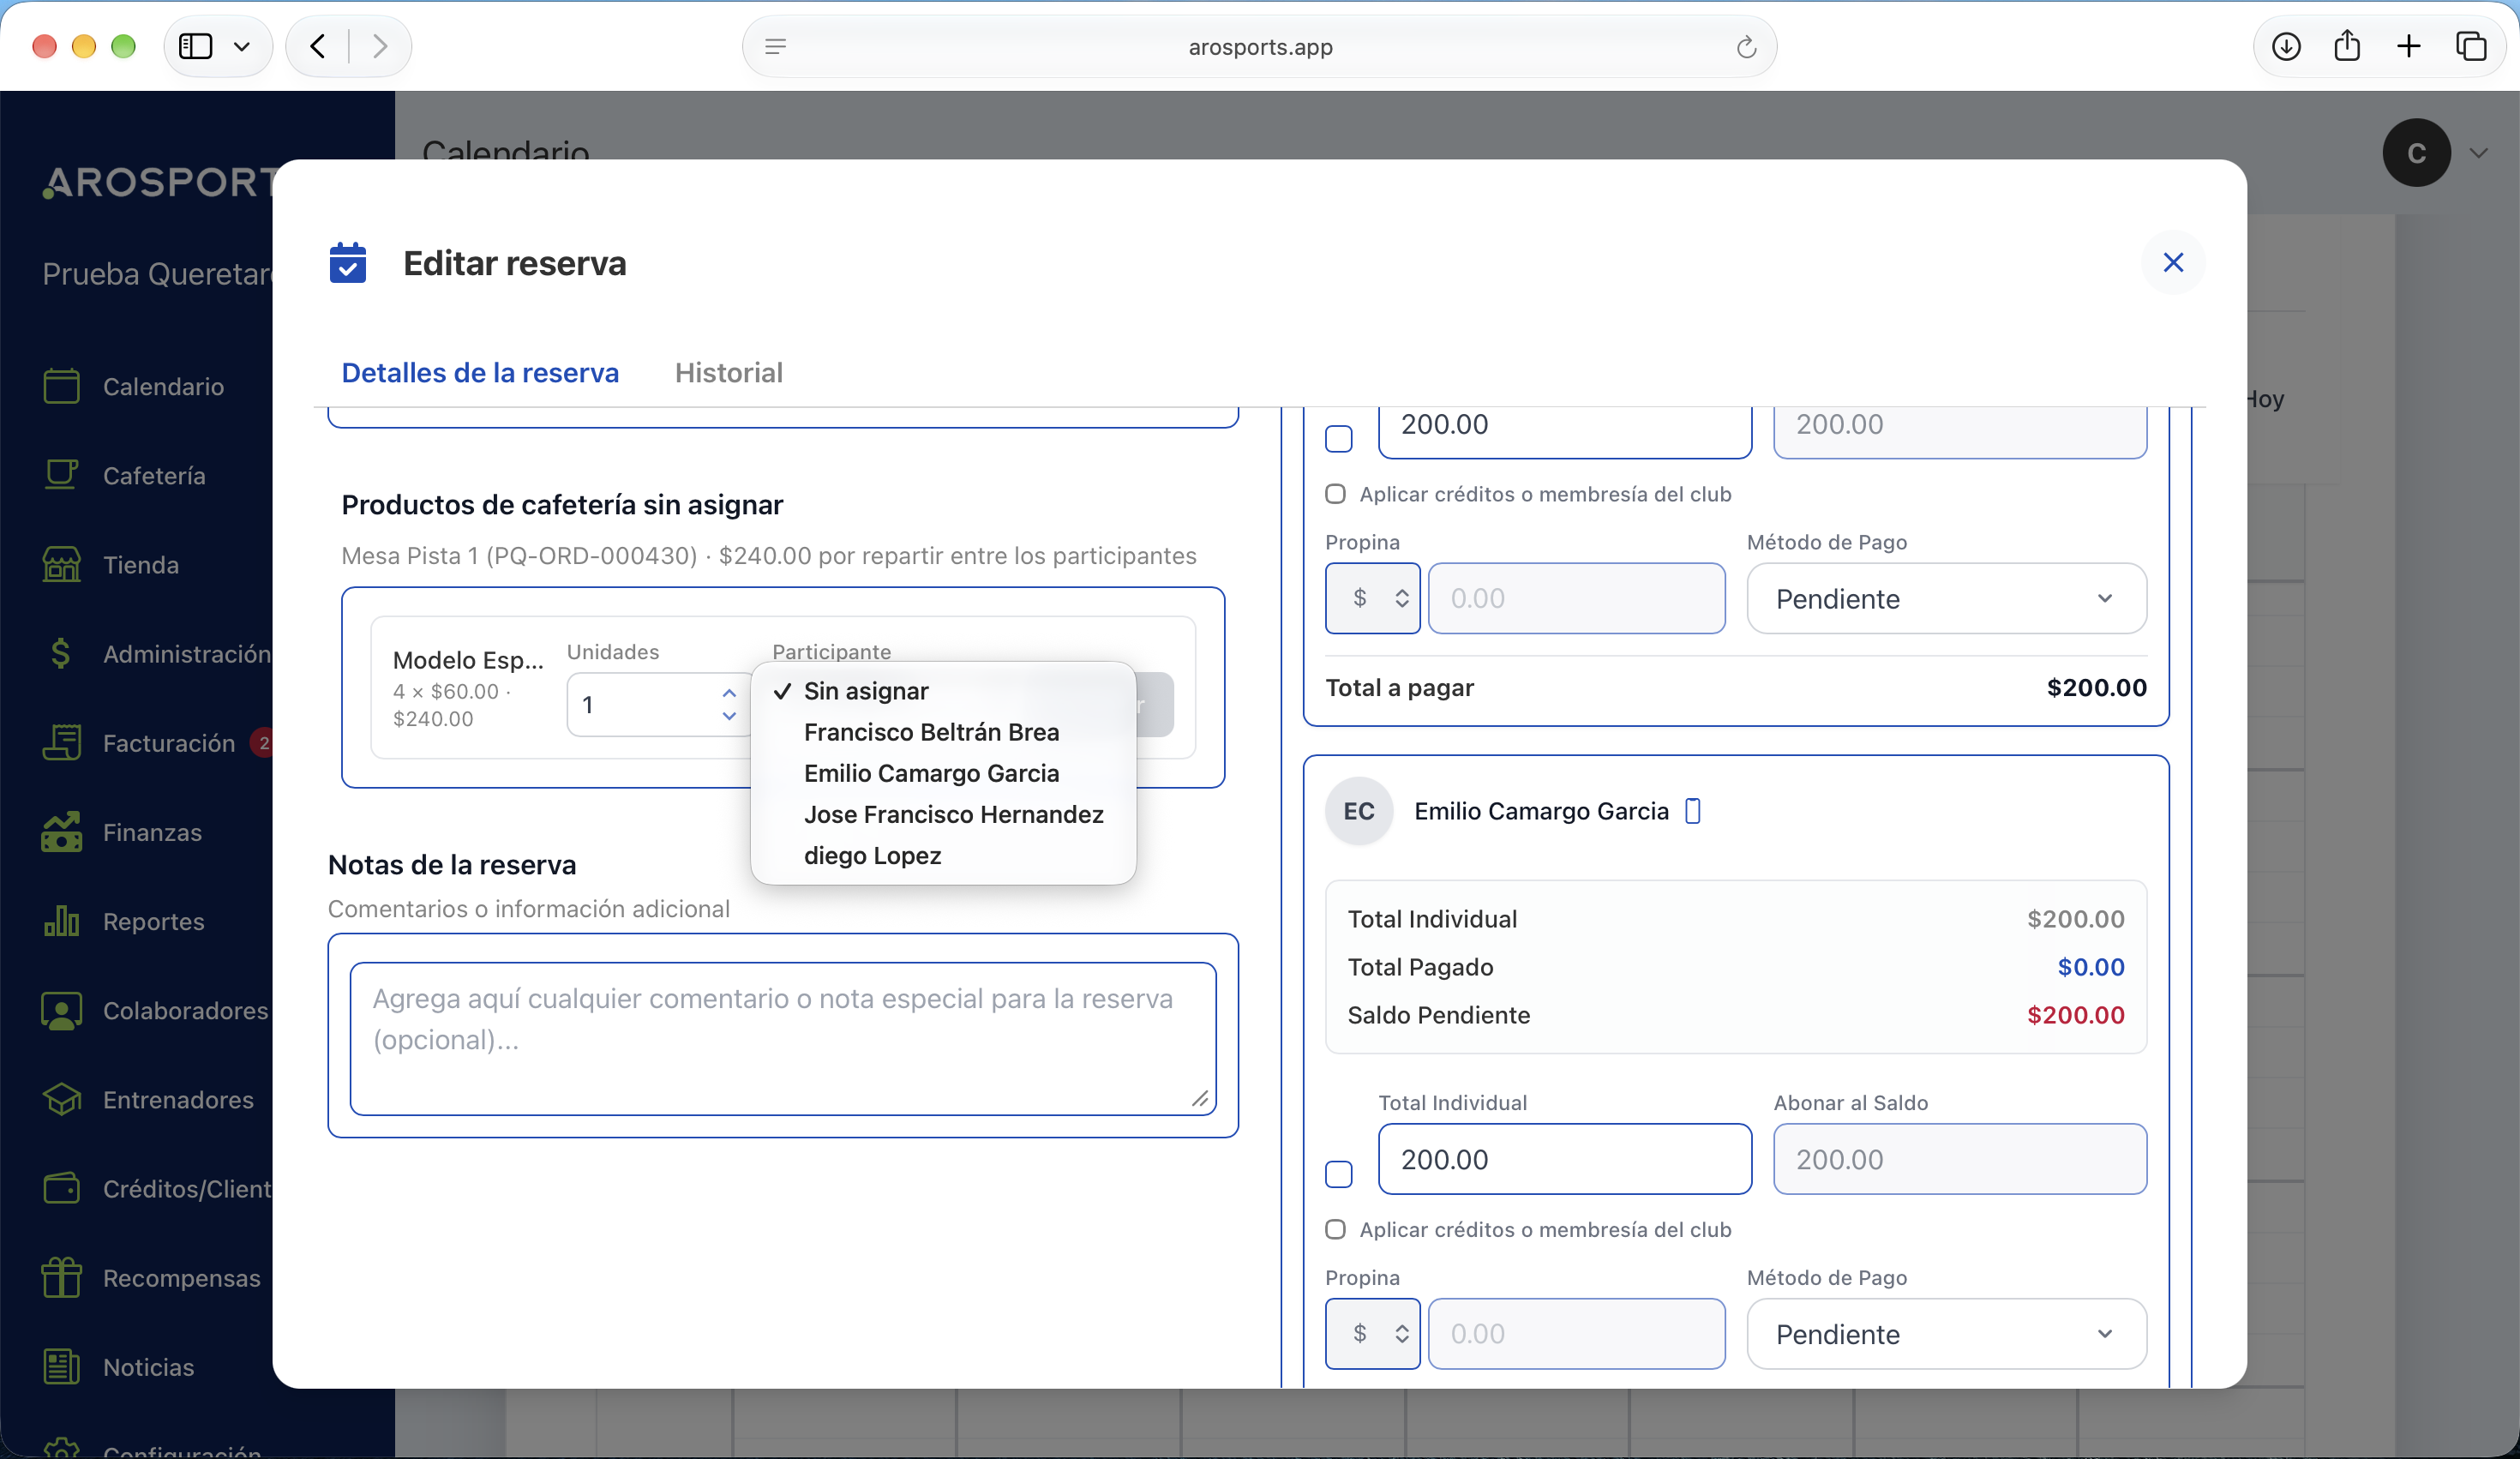2520x1459 pixels.
Task: Open the upper Propina currency selector
Action: click(x=1372, y=598)
